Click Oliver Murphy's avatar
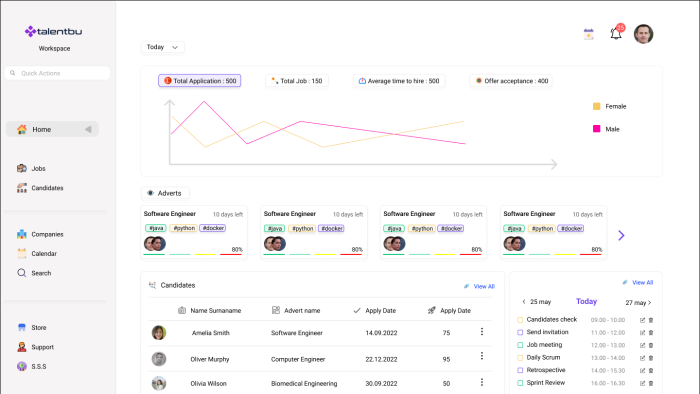The height and width of the screenshot is (394, 700). click(x=159, y=359)
